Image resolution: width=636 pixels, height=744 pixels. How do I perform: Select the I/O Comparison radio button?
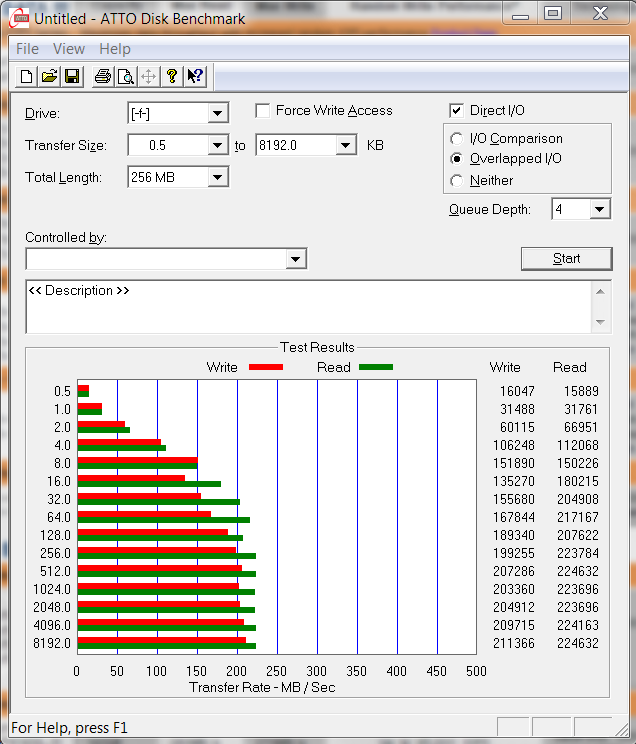(457, 139)
